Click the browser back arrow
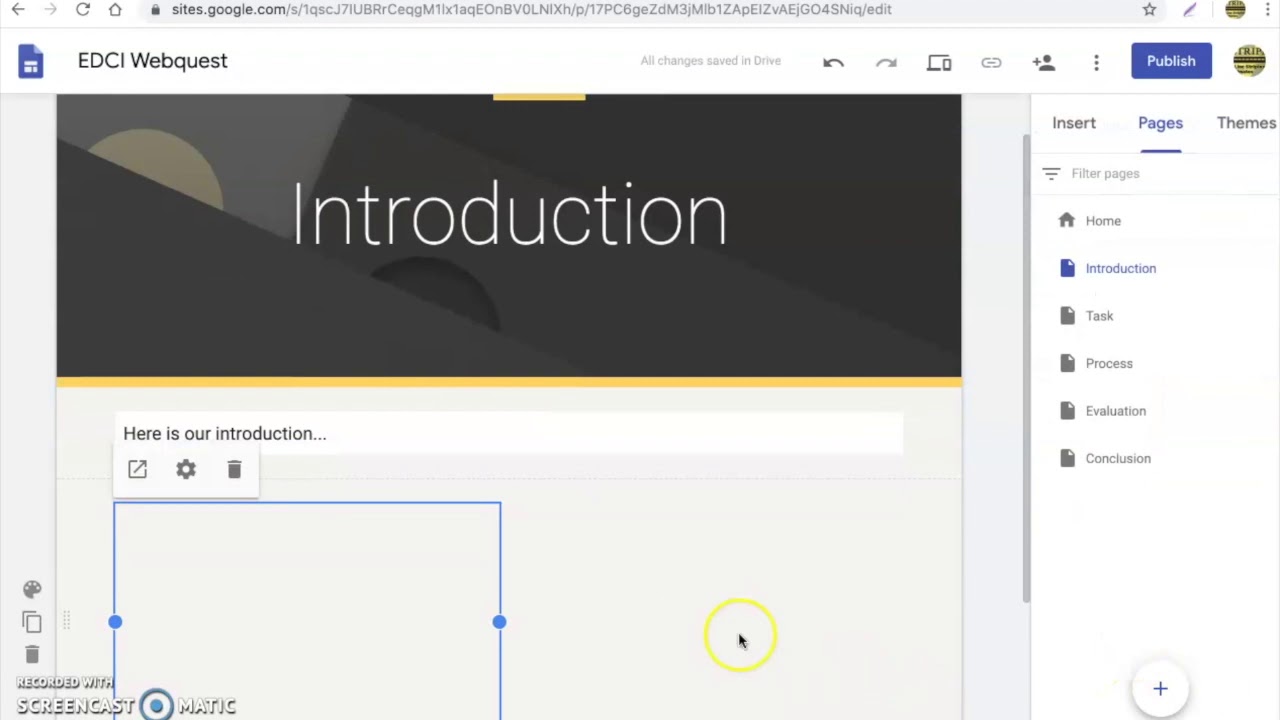 tap(18, 10)
